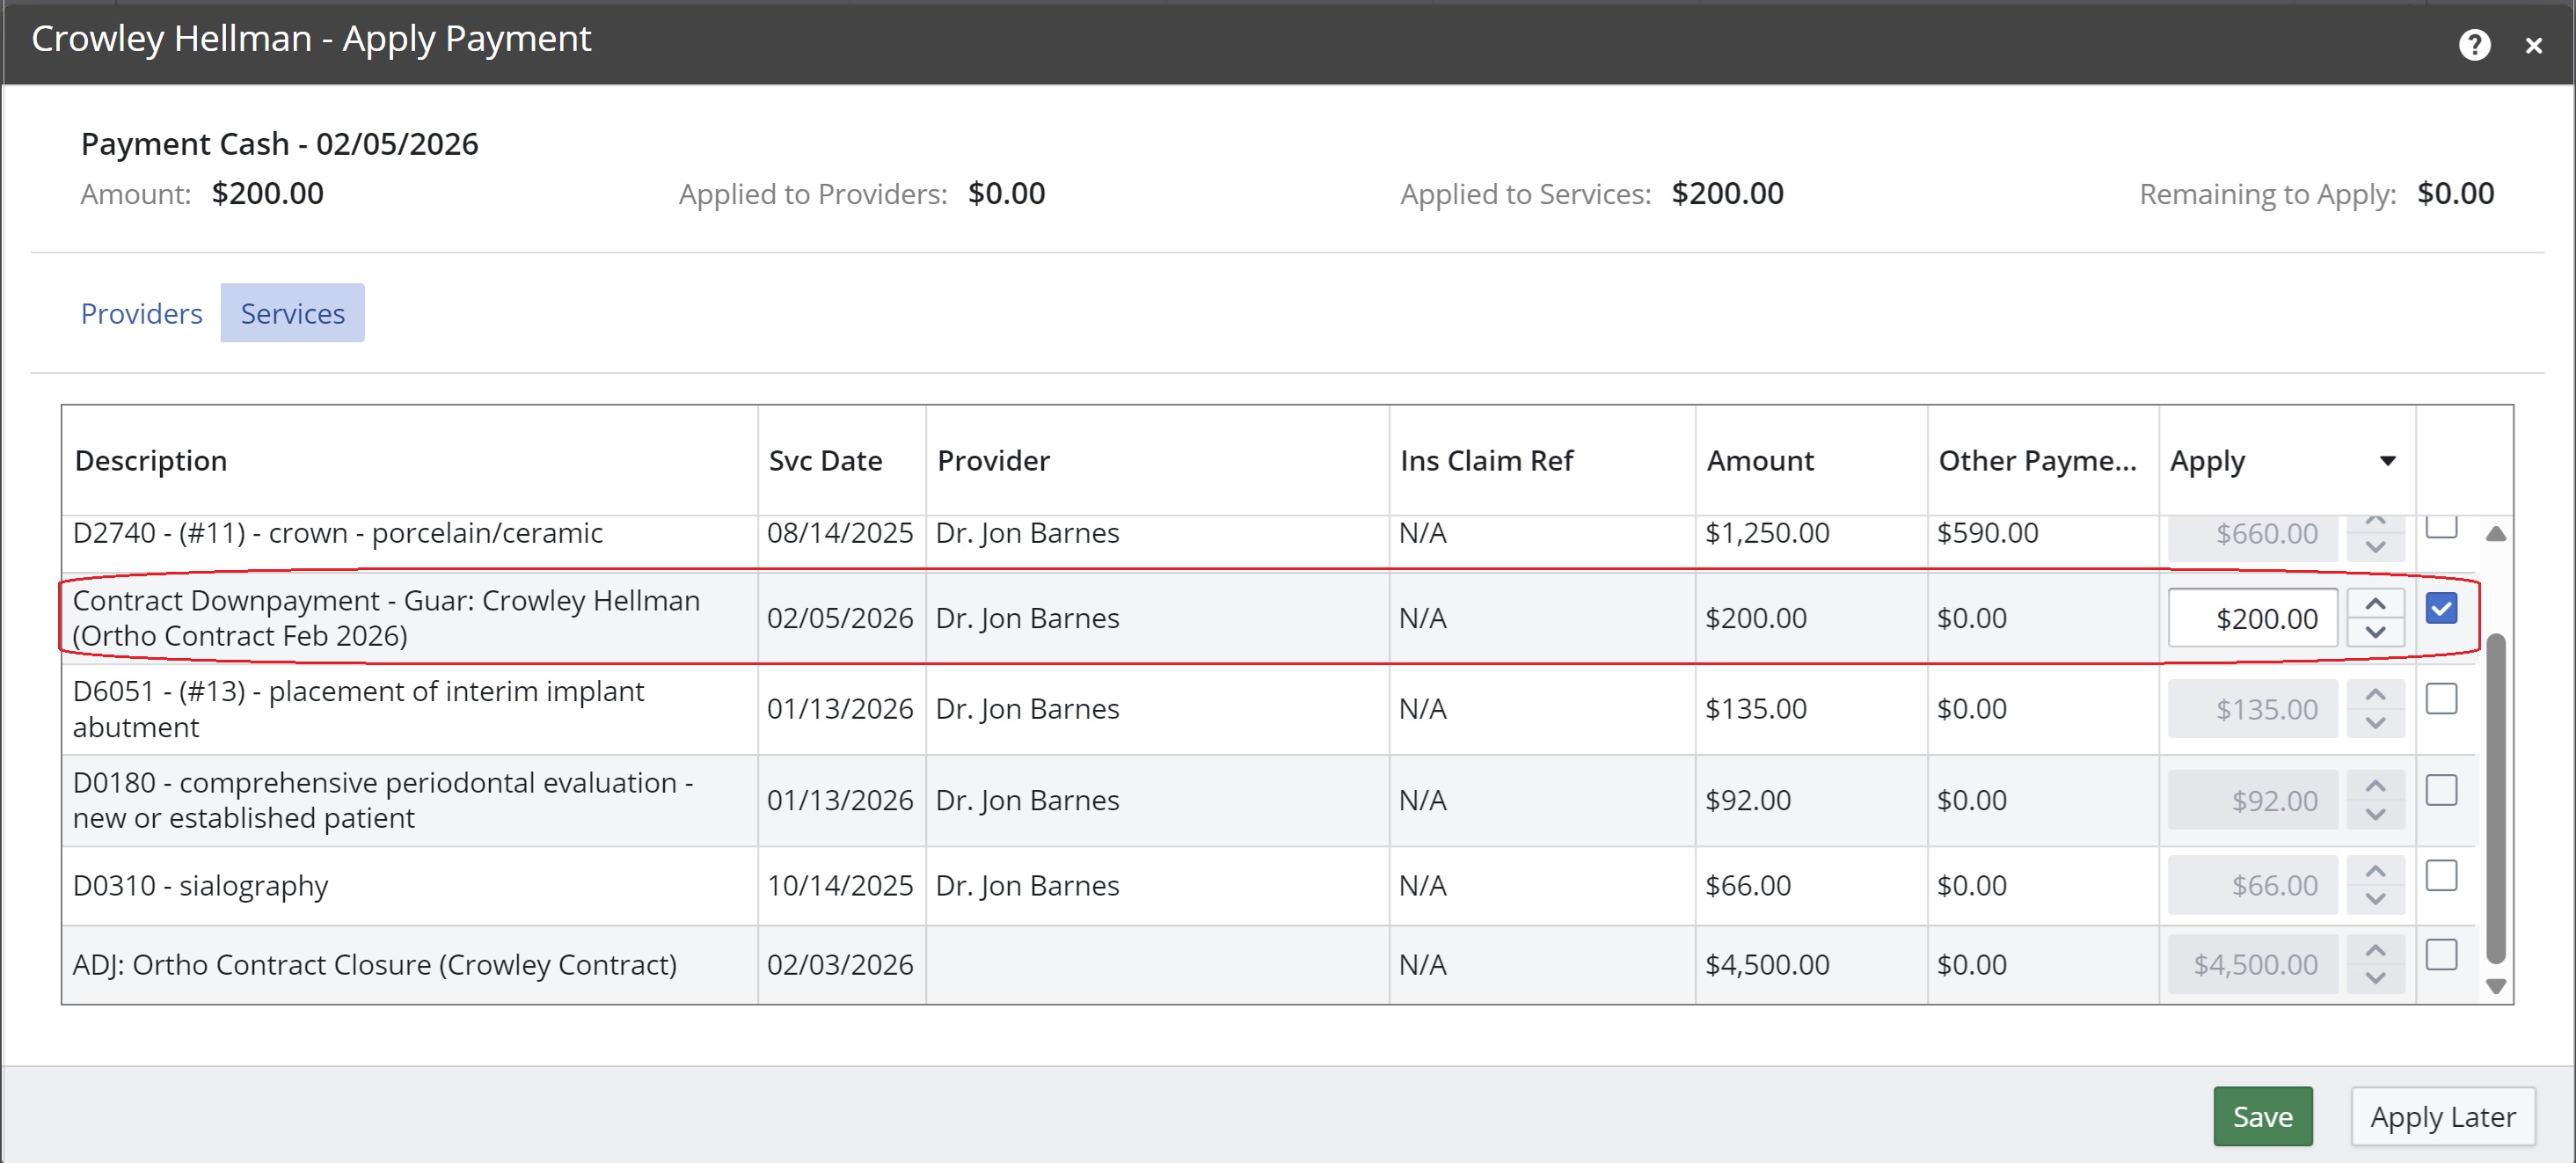Open the help question mark icon
2576x1163 pixels.
point(2473,45)
